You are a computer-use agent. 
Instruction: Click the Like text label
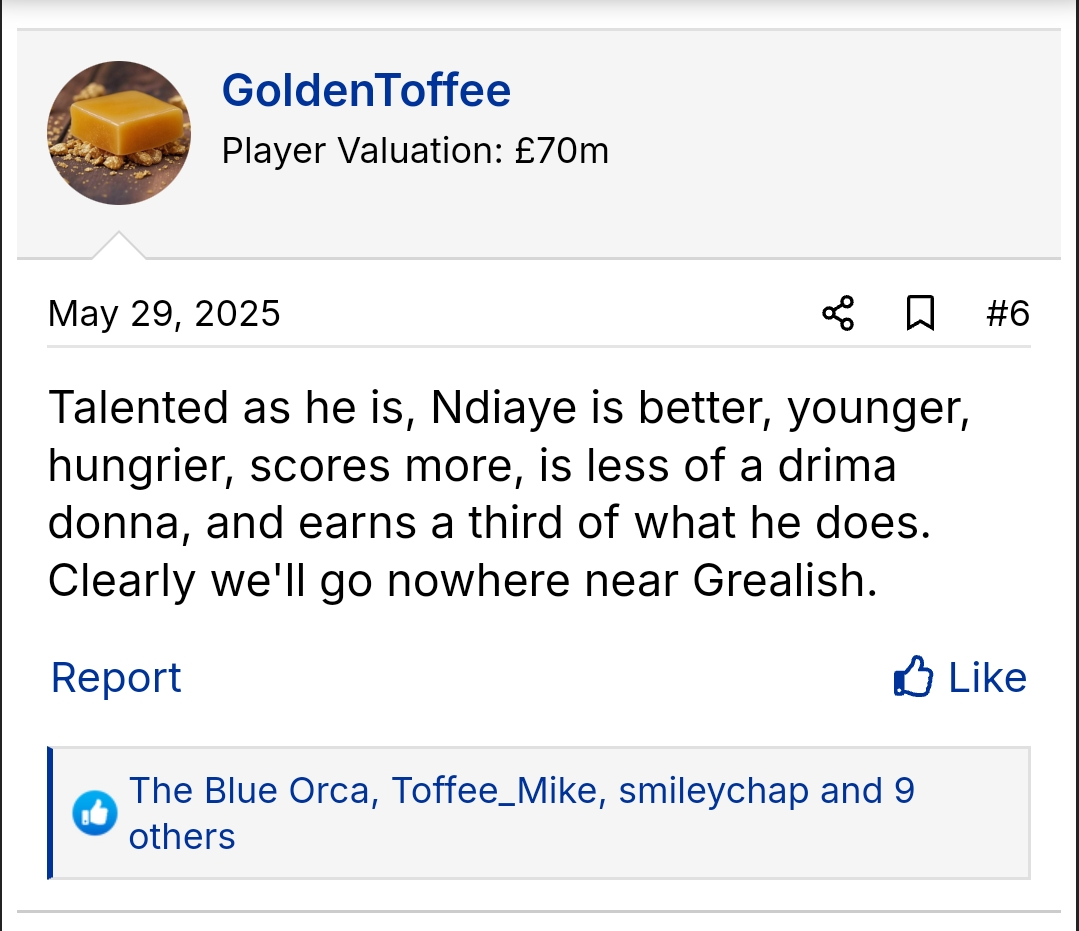pos(987,678)
